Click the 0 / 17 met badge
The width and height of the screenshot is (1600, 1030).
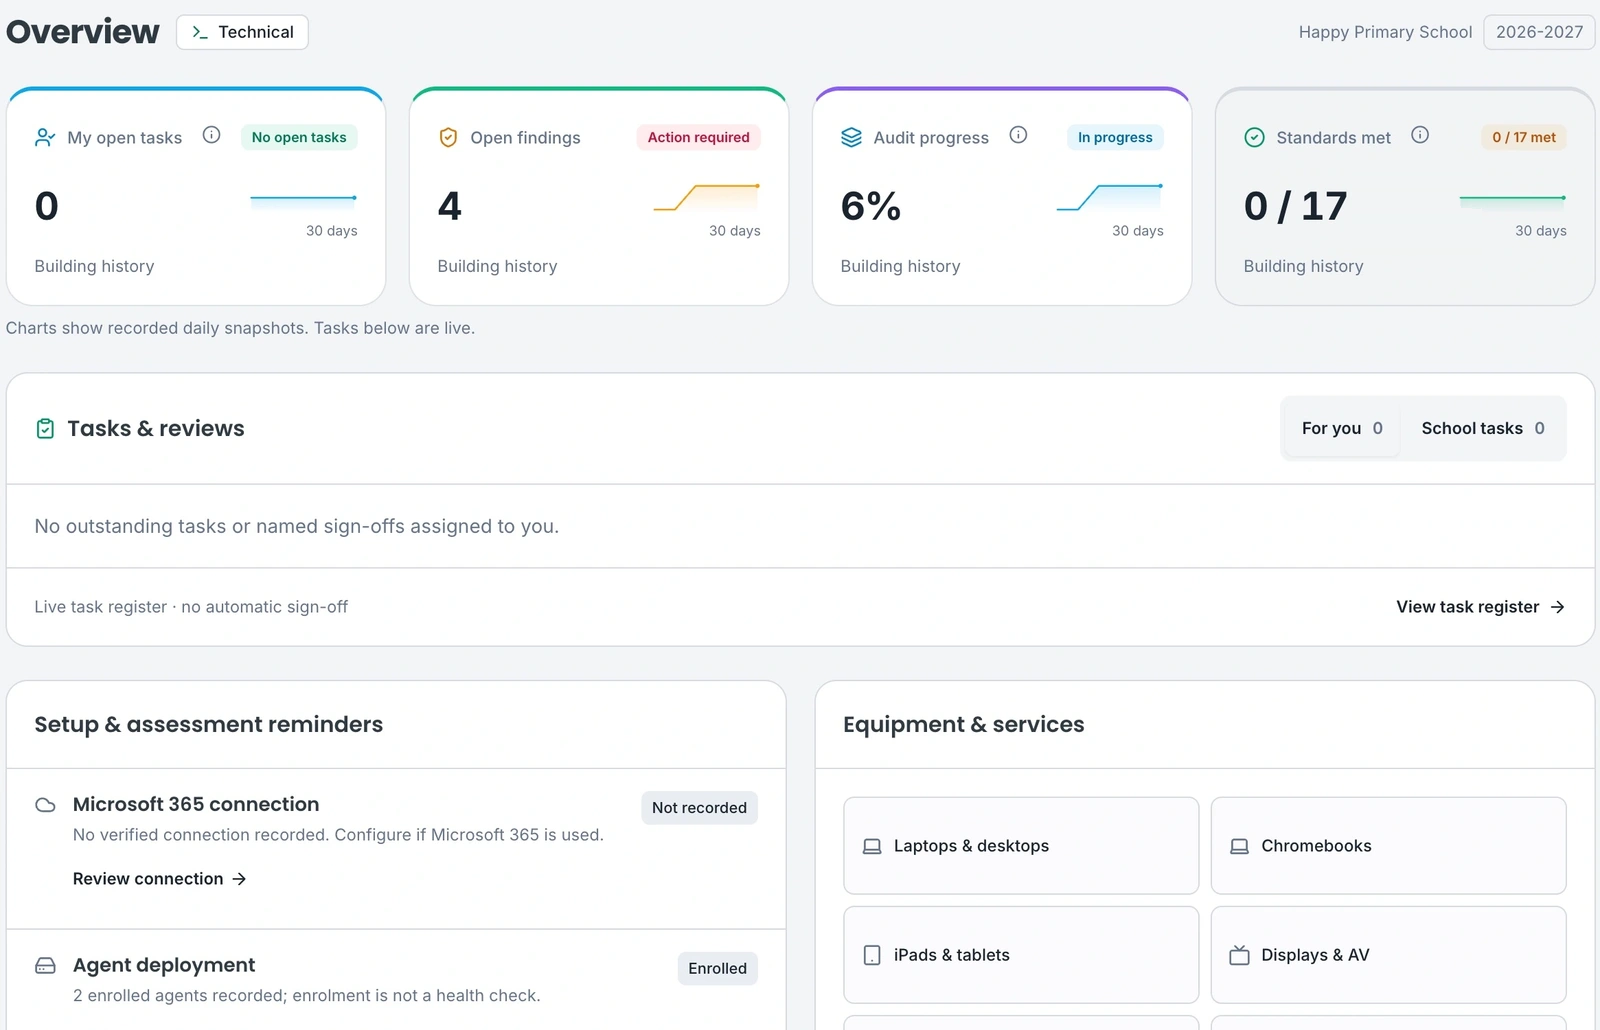[1524, 137]
